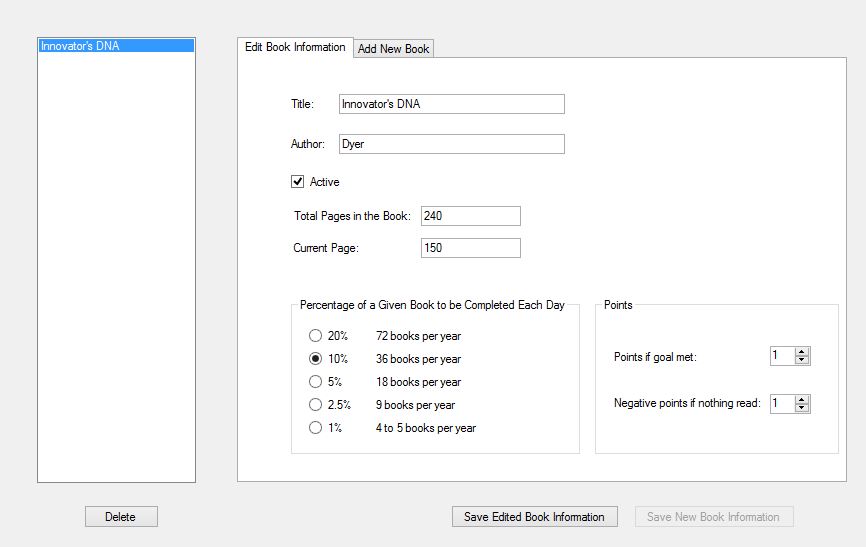Select Innovator's DNA in the book list
This screenshot has width=866, height=547.
point(116,46)
